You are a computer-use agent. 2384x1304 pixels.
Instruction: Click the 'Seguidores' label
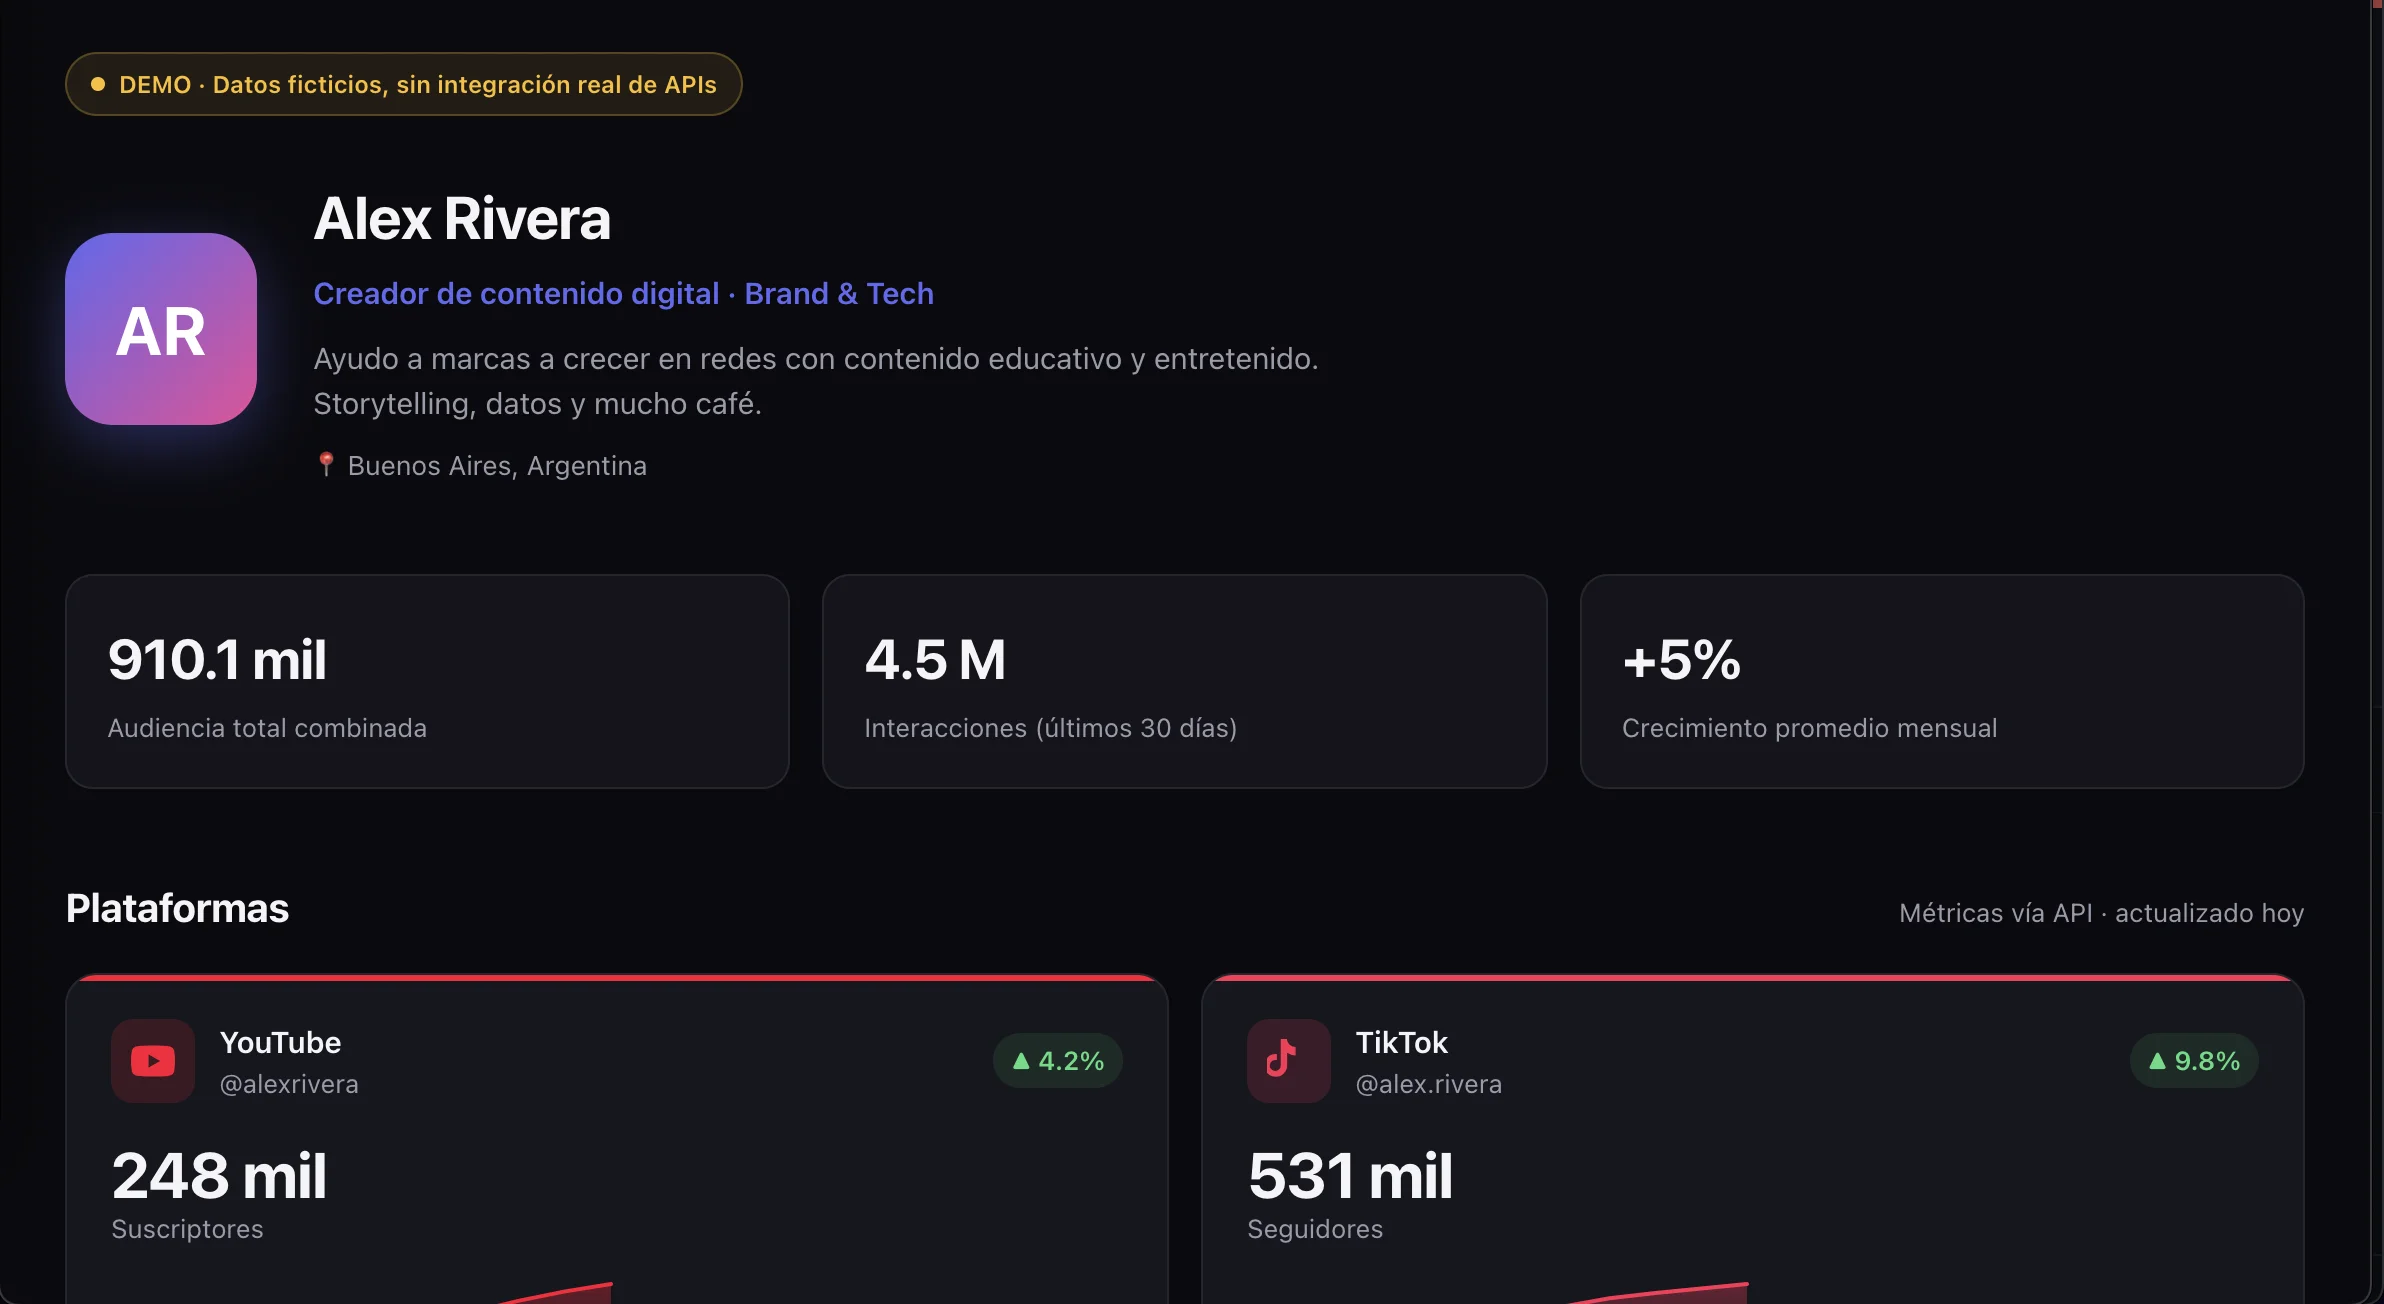click(1315, 1229)
